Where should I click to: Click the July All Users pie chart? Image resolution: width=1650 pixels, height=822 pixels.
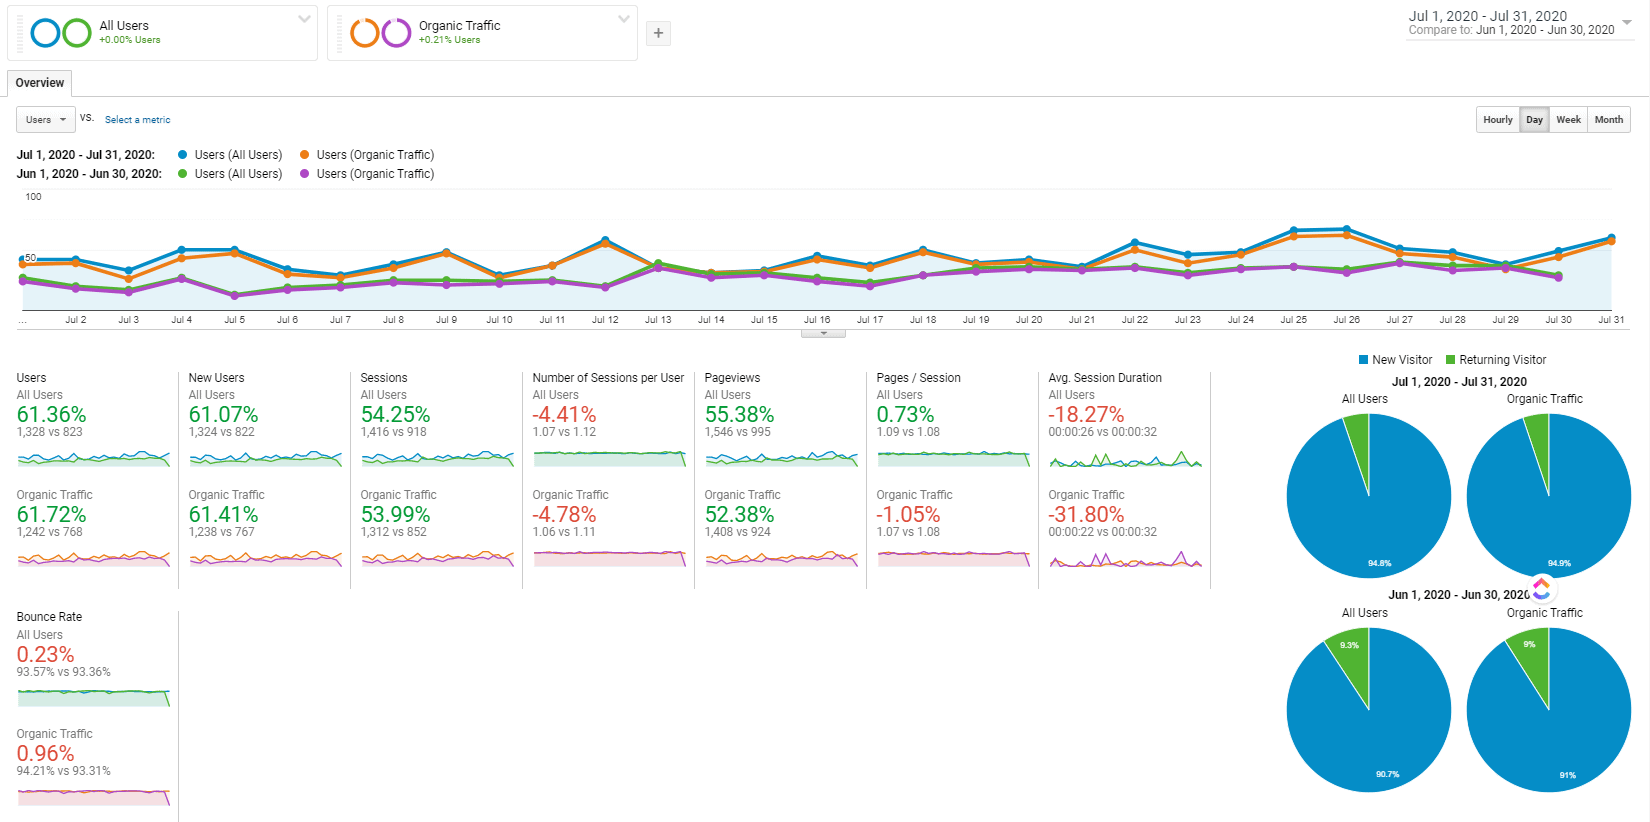pos(1369,496)
